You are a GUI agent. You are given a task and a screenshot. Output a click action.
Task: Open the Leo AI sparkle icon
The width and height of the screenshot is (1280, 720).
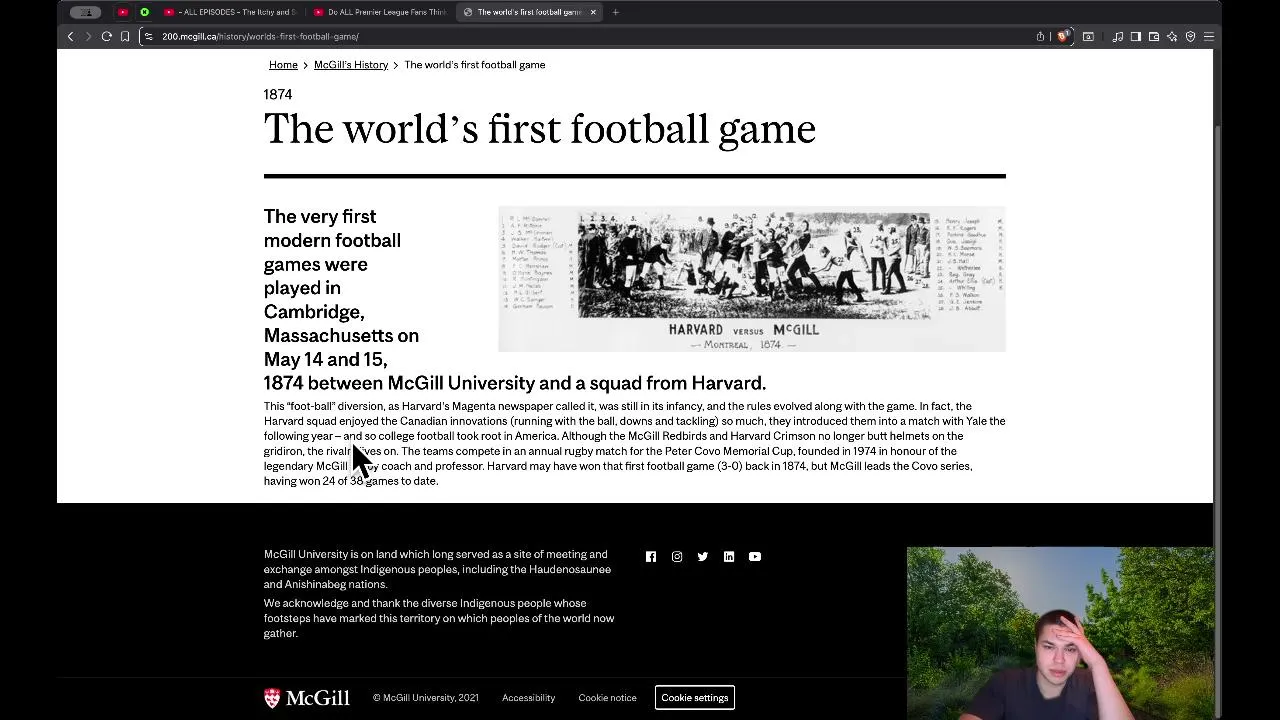coord(1172,36)
